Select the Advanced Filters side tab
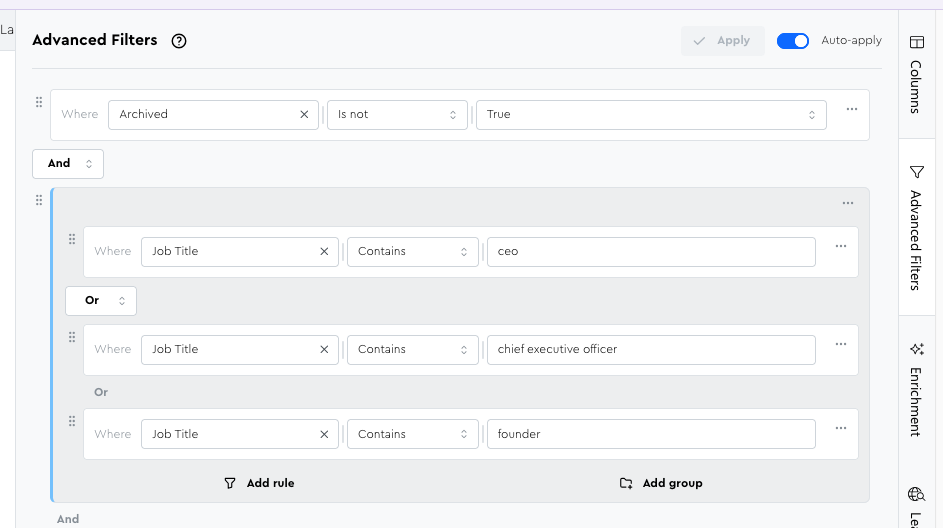The width and height of the screenshot is (943, 528). tap(916, 228)
